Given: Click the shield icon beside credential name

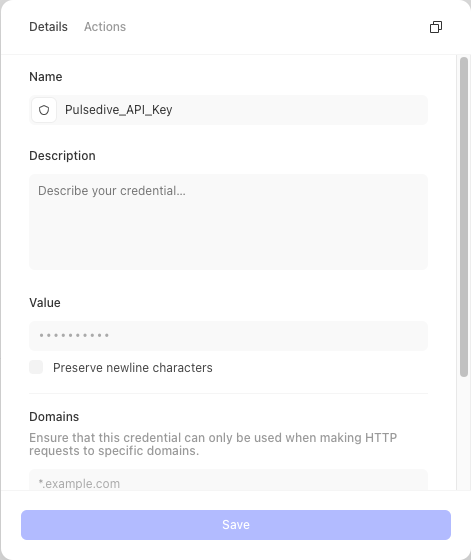Looking at the screenshot, I should coord(44,110).
